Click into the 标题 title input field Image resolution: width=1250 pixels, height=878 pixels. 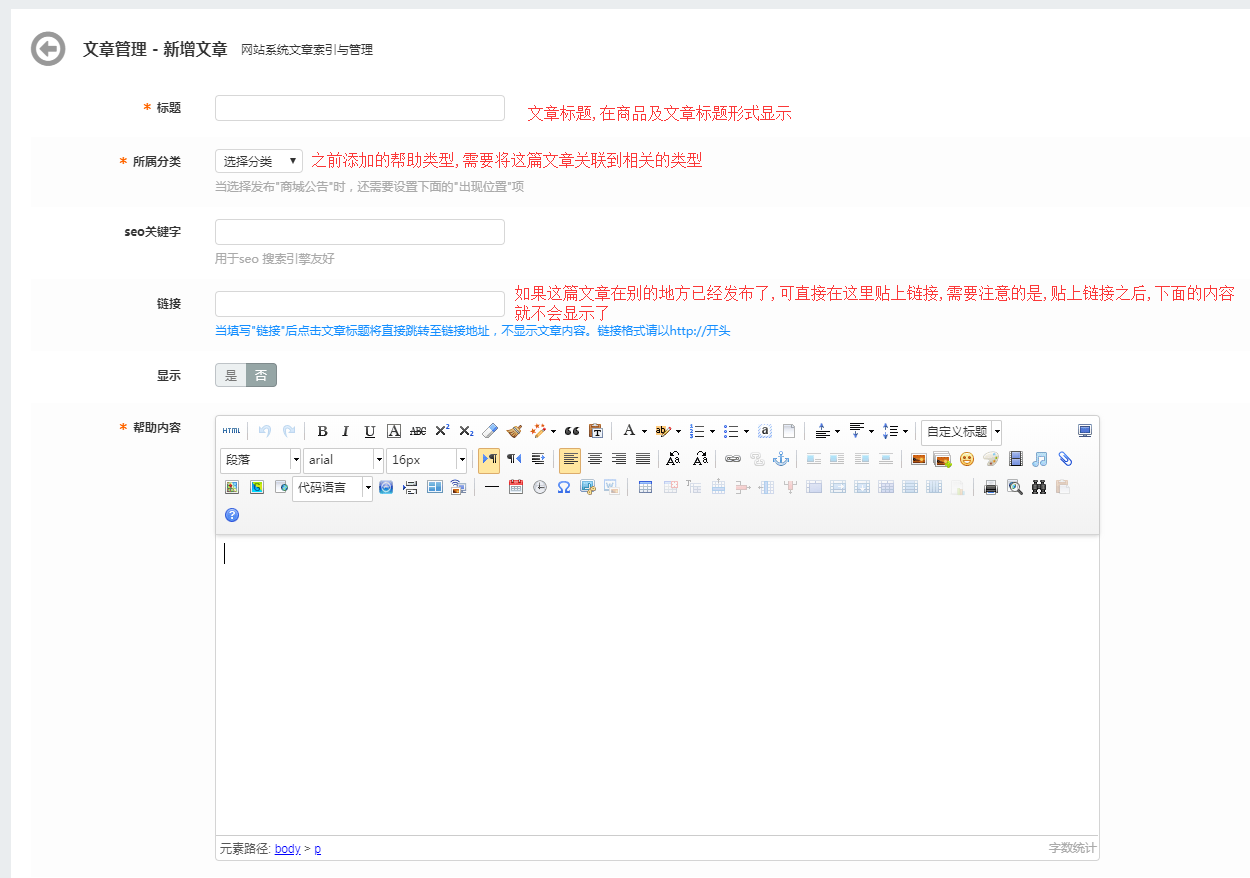pos(359,108)
